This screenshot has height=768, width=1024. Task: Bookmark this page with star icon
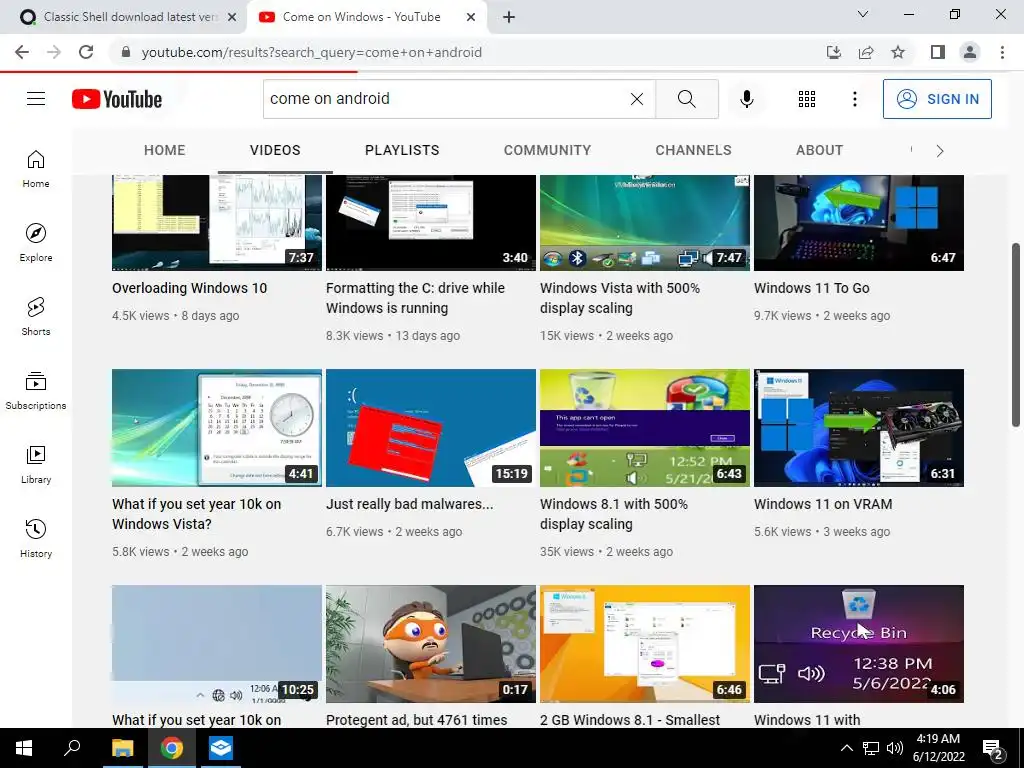tap(898, 52)
